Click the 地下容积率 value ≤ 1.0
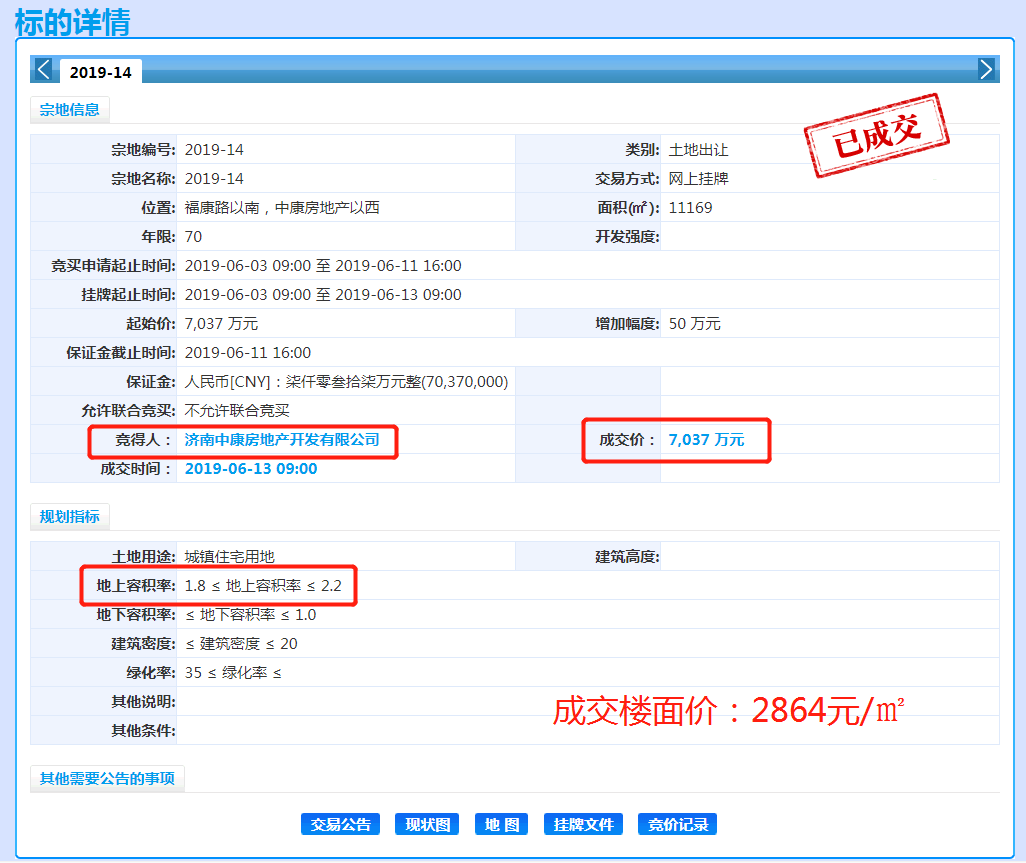The width and height of the screenshot is (1026, 863). point(251,614)
